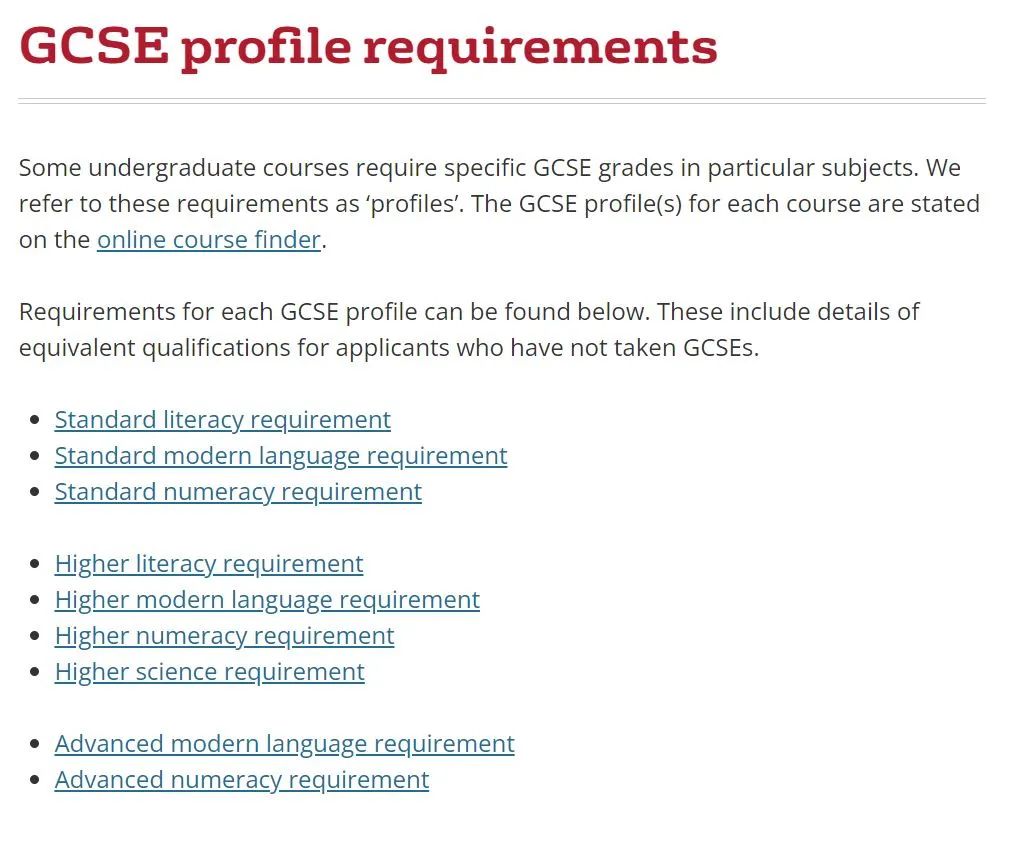The width and height of the screenshot is (1013, 841).
Task: Open Higher literacy requirement link
Action: [x=209, y=564]
